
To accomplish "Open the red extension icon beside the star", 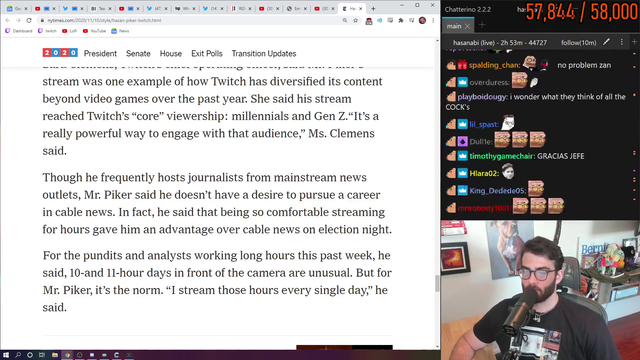I will 369,20.
